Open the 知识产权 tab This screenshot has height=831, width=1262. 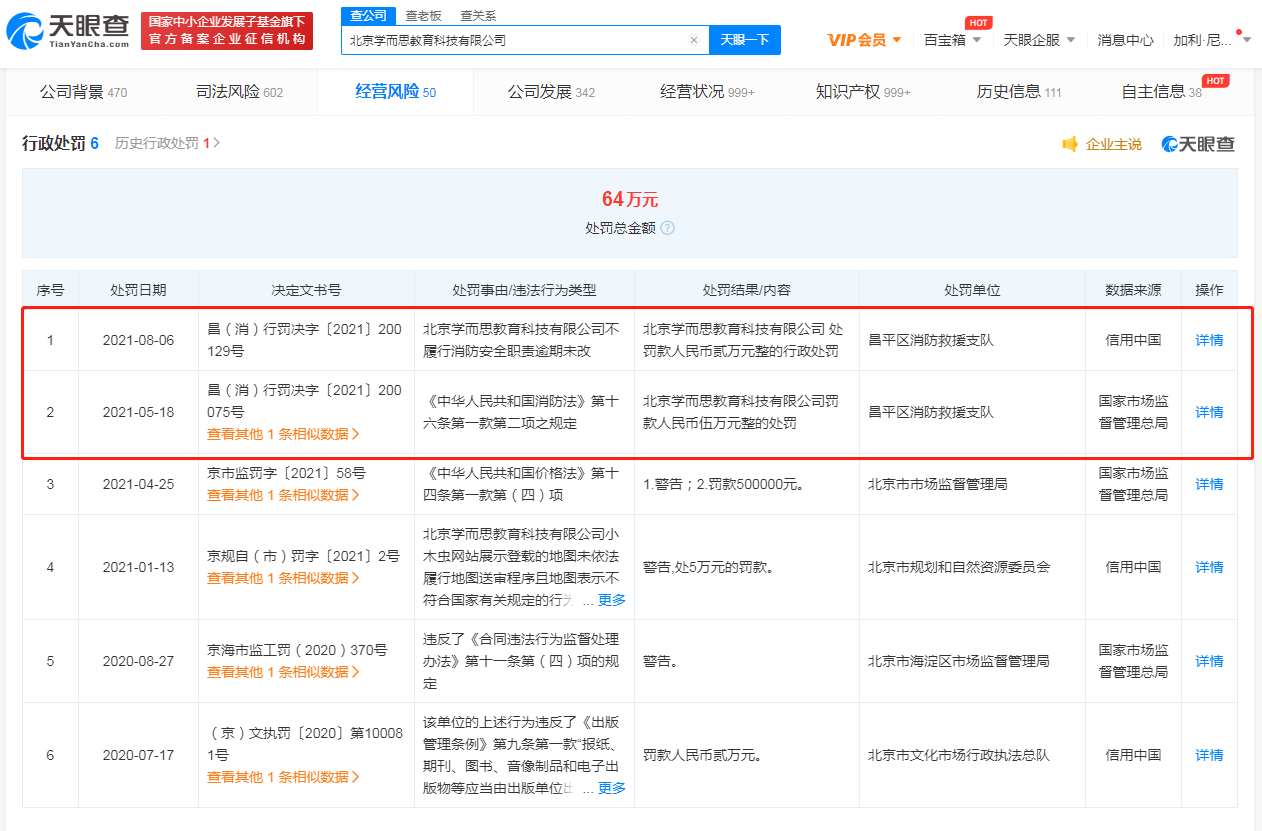click(x=862, y=92)
